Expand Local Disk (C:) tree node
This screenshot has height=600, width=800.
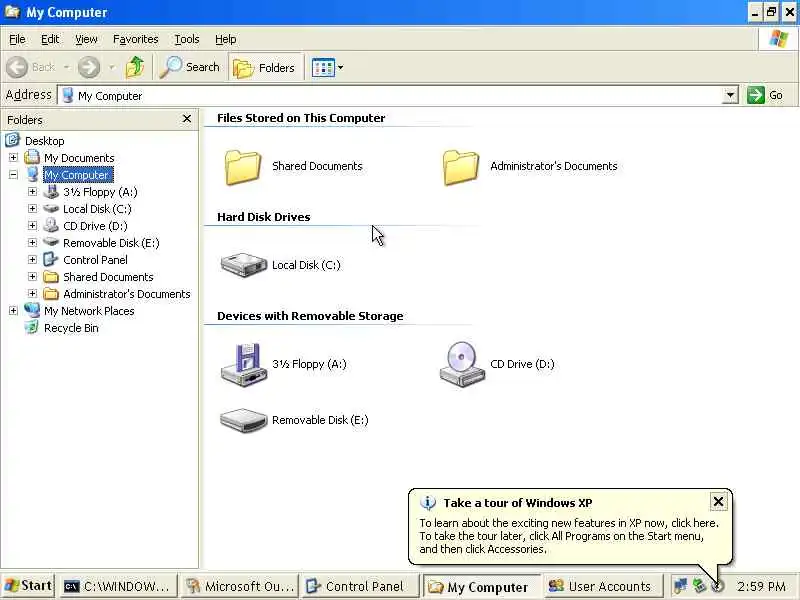[32, 209]
